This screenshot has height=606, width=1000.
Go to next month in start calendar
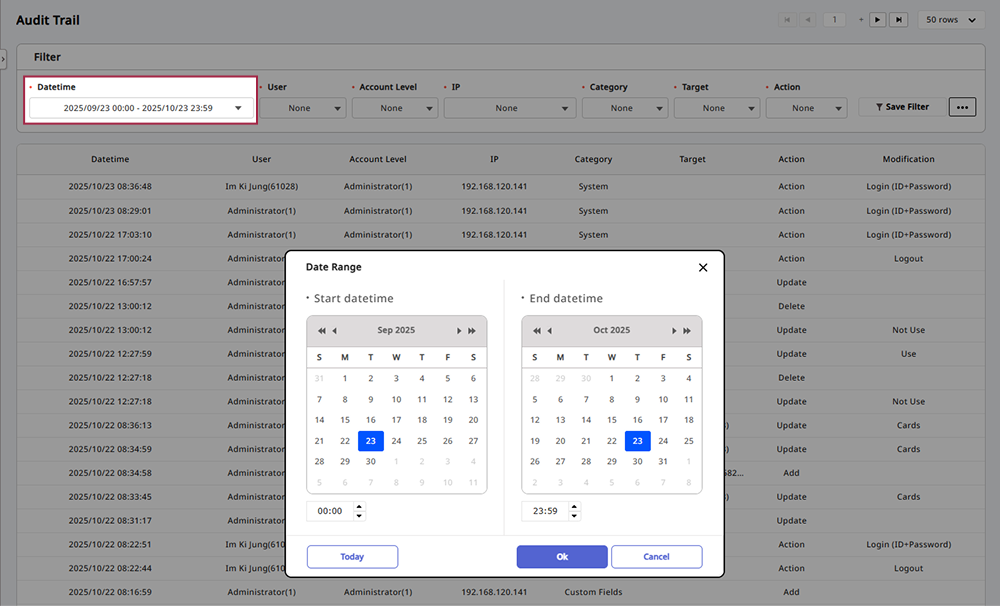tap(459, 331)
